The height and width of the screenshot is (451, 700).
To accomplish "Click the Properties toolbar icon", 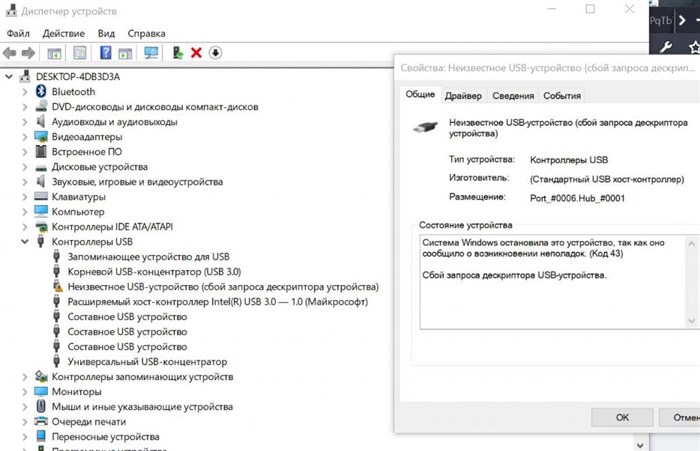I will [80, 53].
